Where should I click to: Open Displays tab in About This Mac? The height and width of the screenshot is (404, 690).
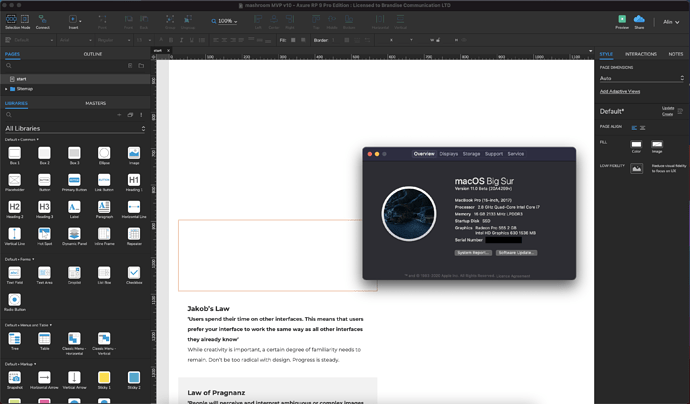point(448,154)
